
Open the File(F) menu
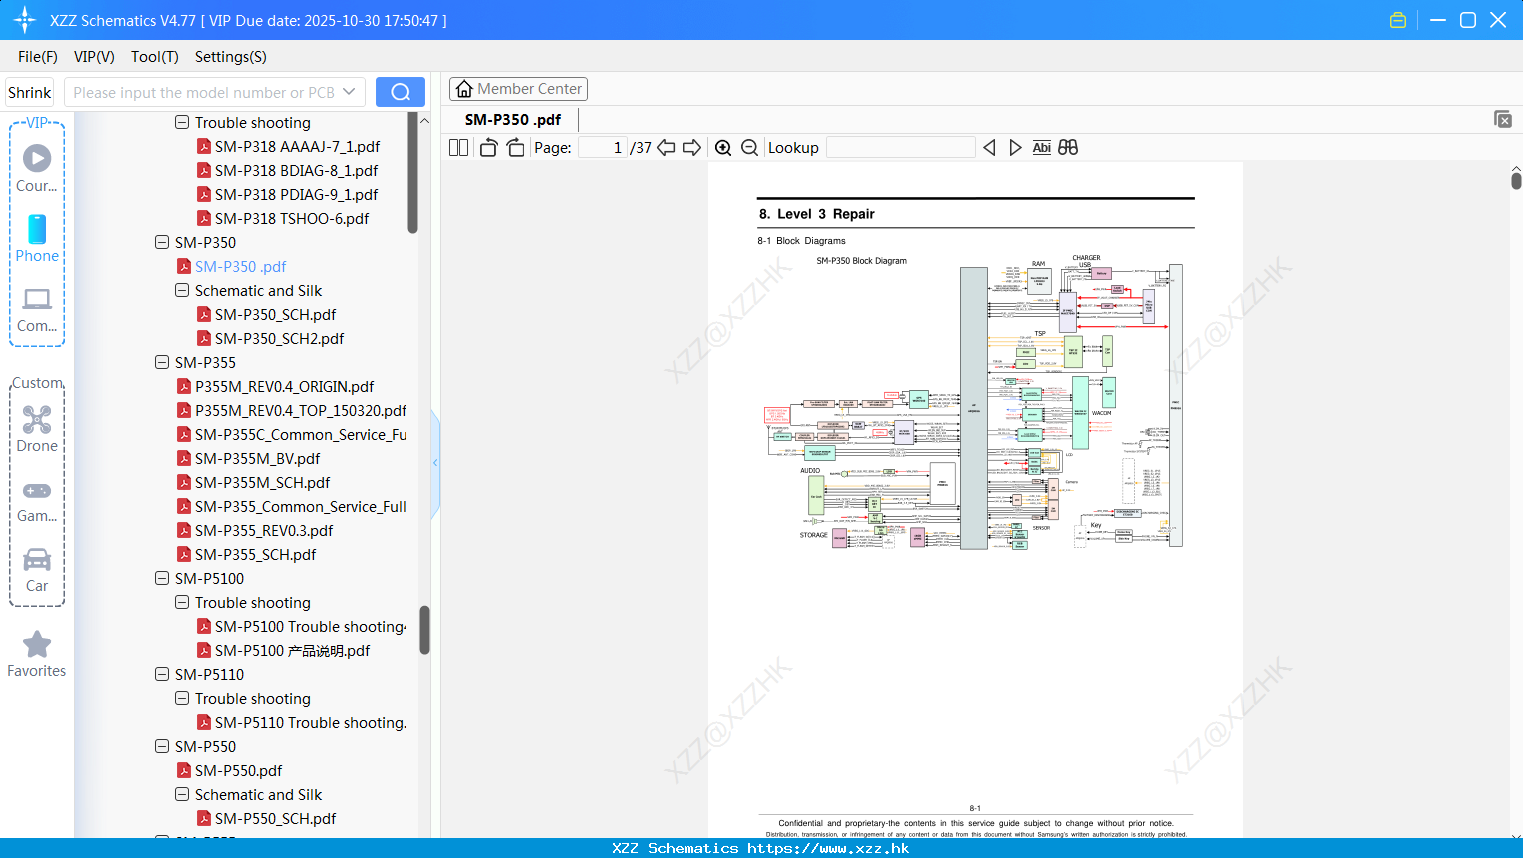38,56
